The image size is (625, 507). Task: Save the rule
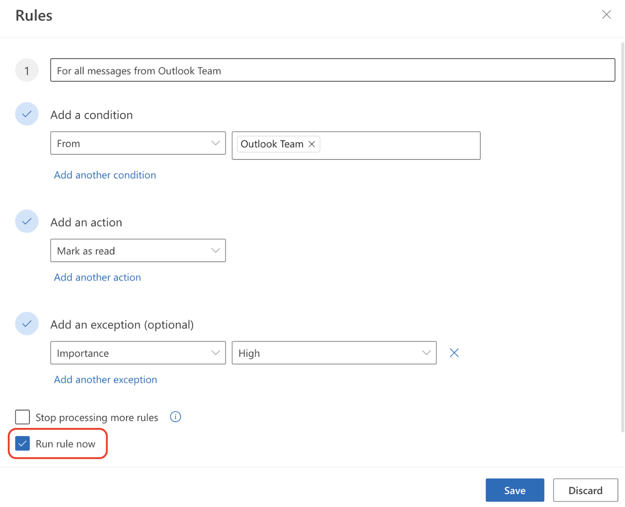pos(514,490)
